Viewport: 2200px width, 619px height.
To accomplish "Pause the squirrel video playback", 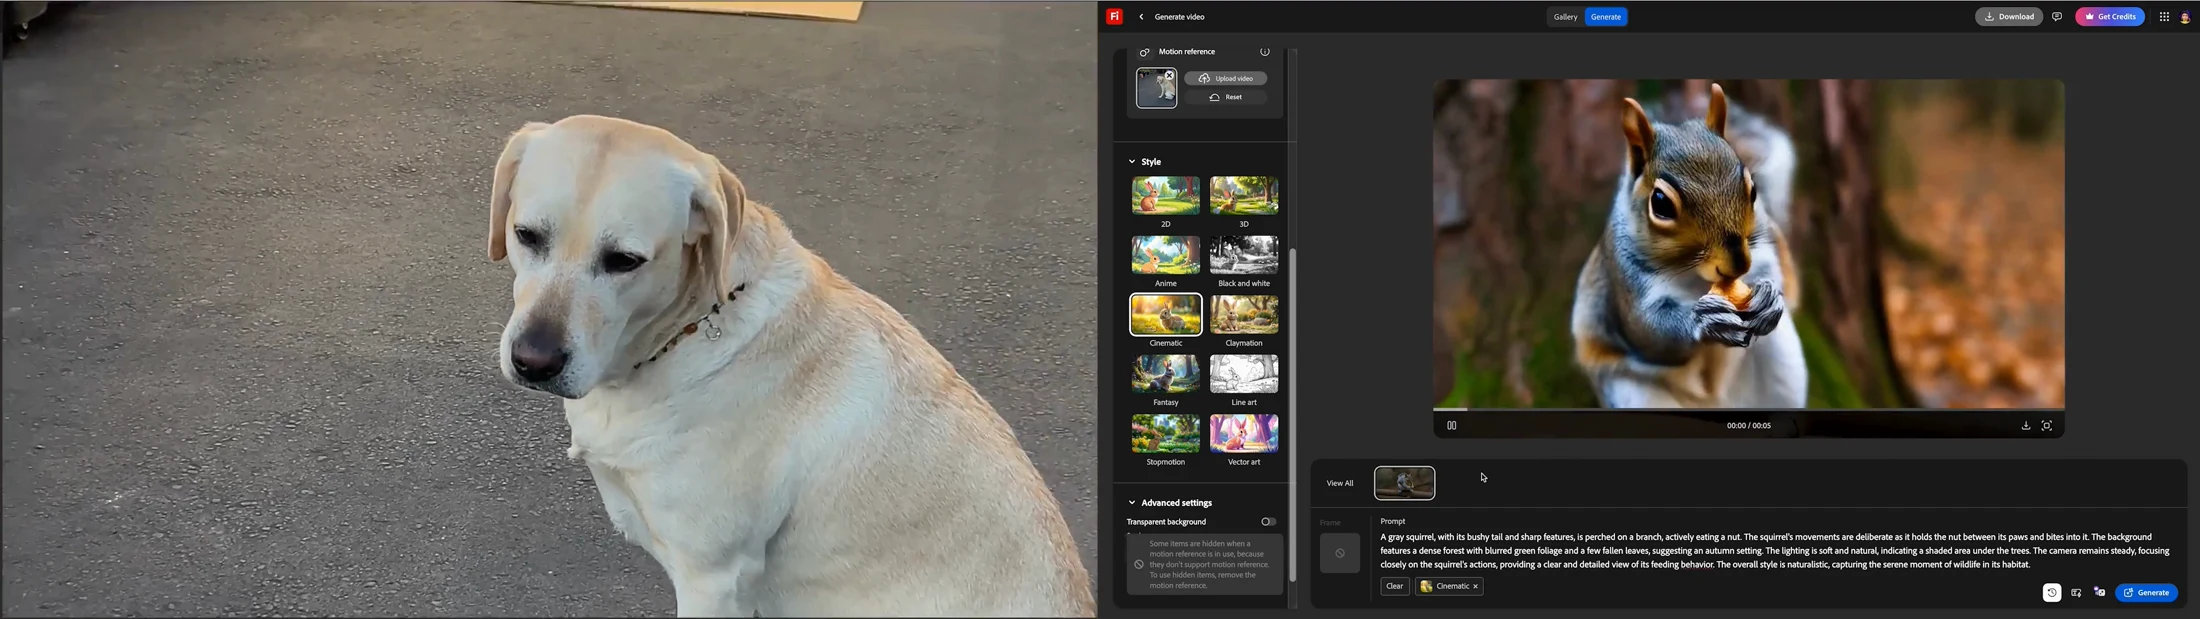I will 1451,425.
